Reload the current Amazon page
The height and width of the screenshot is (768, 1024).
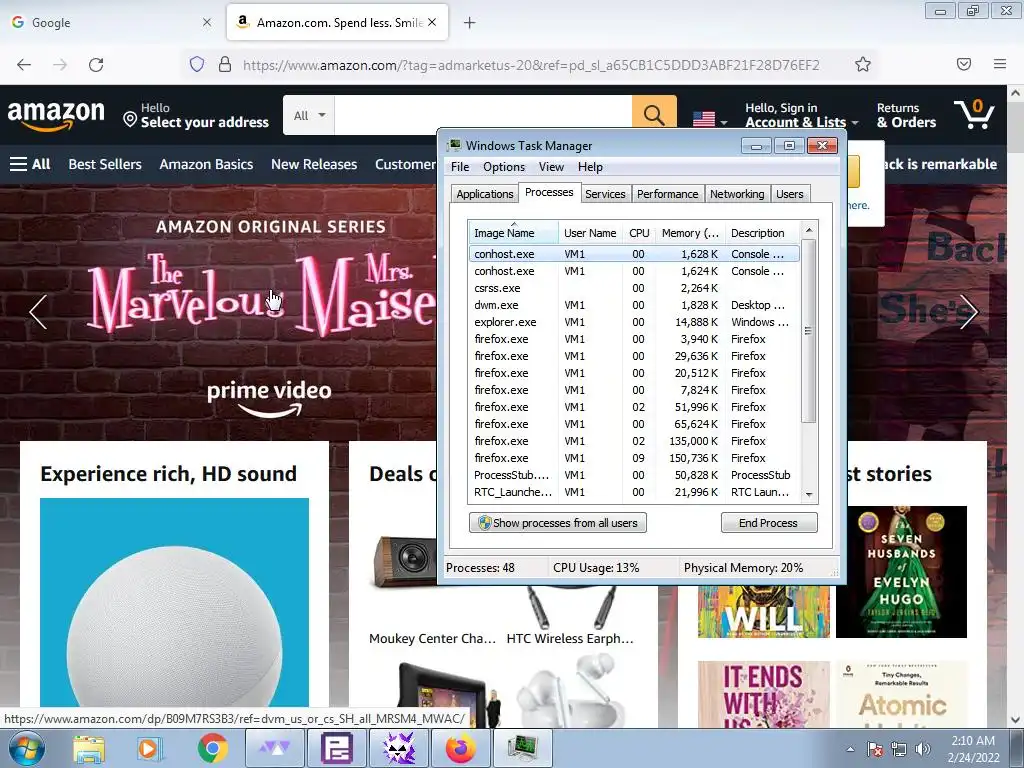(x=96, y=65)
